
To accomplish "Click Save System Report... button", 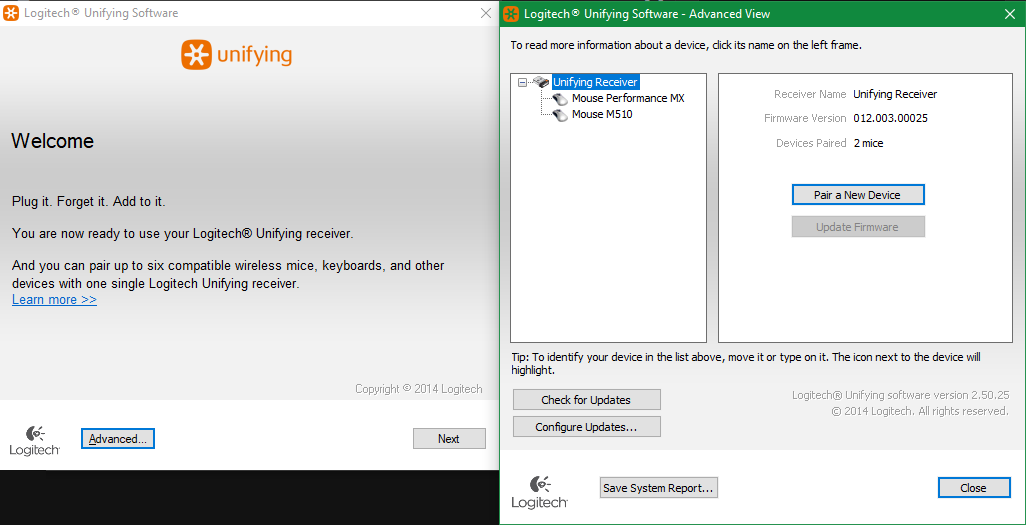I will coord(659,488).
